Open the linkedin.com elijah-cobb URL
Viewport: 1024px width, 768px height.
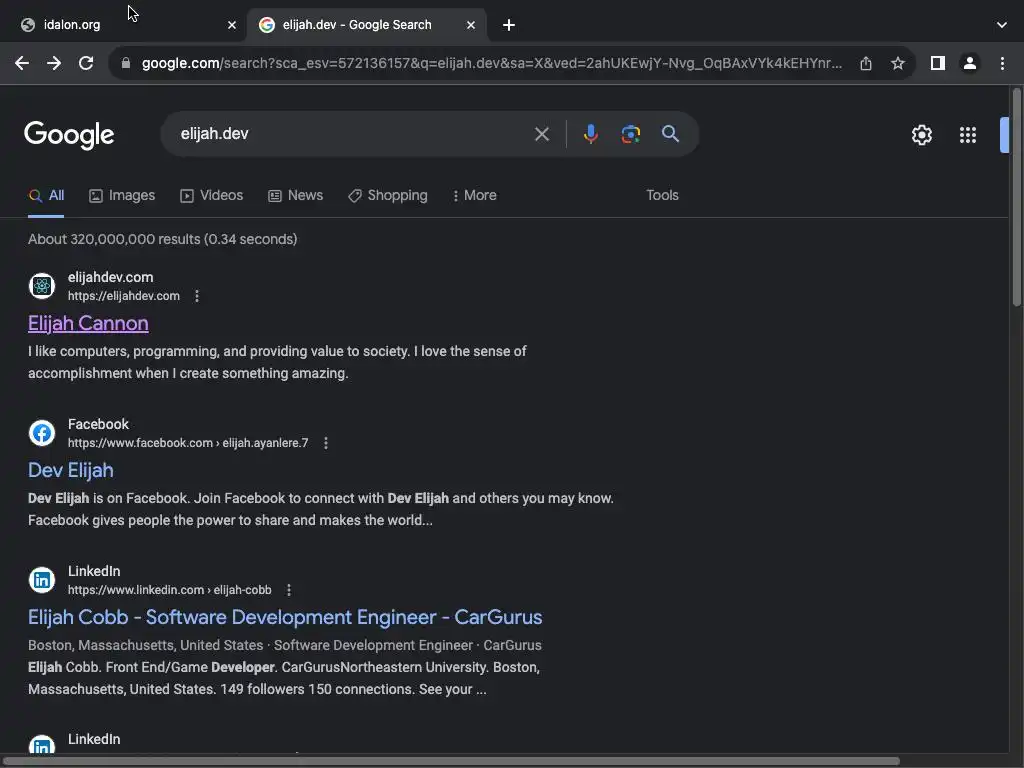(170, 590)
